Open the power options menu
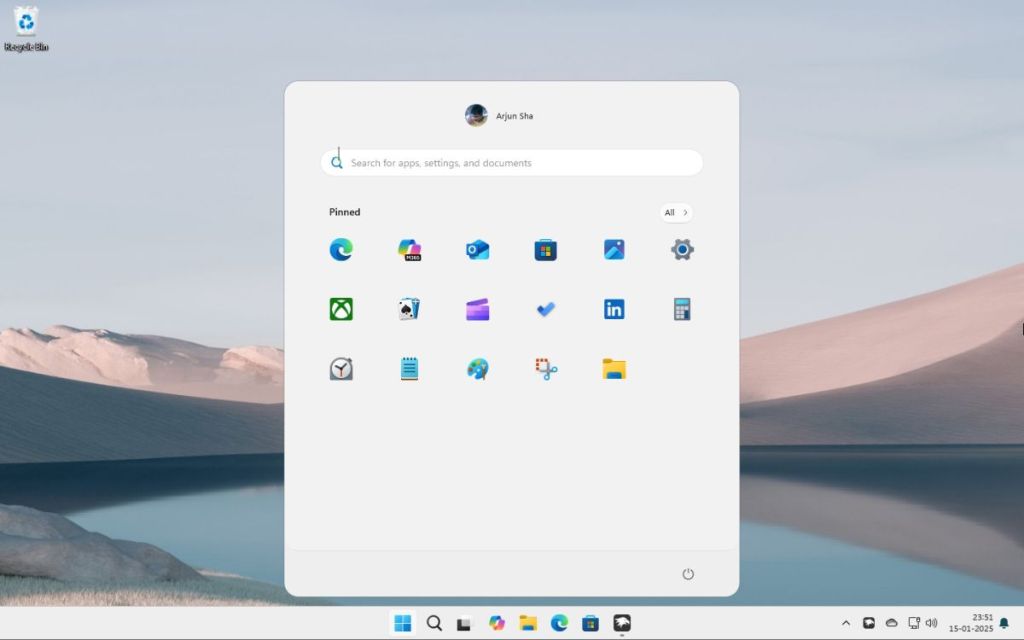Screen dimensions: 1024x640 coord(688,574)
